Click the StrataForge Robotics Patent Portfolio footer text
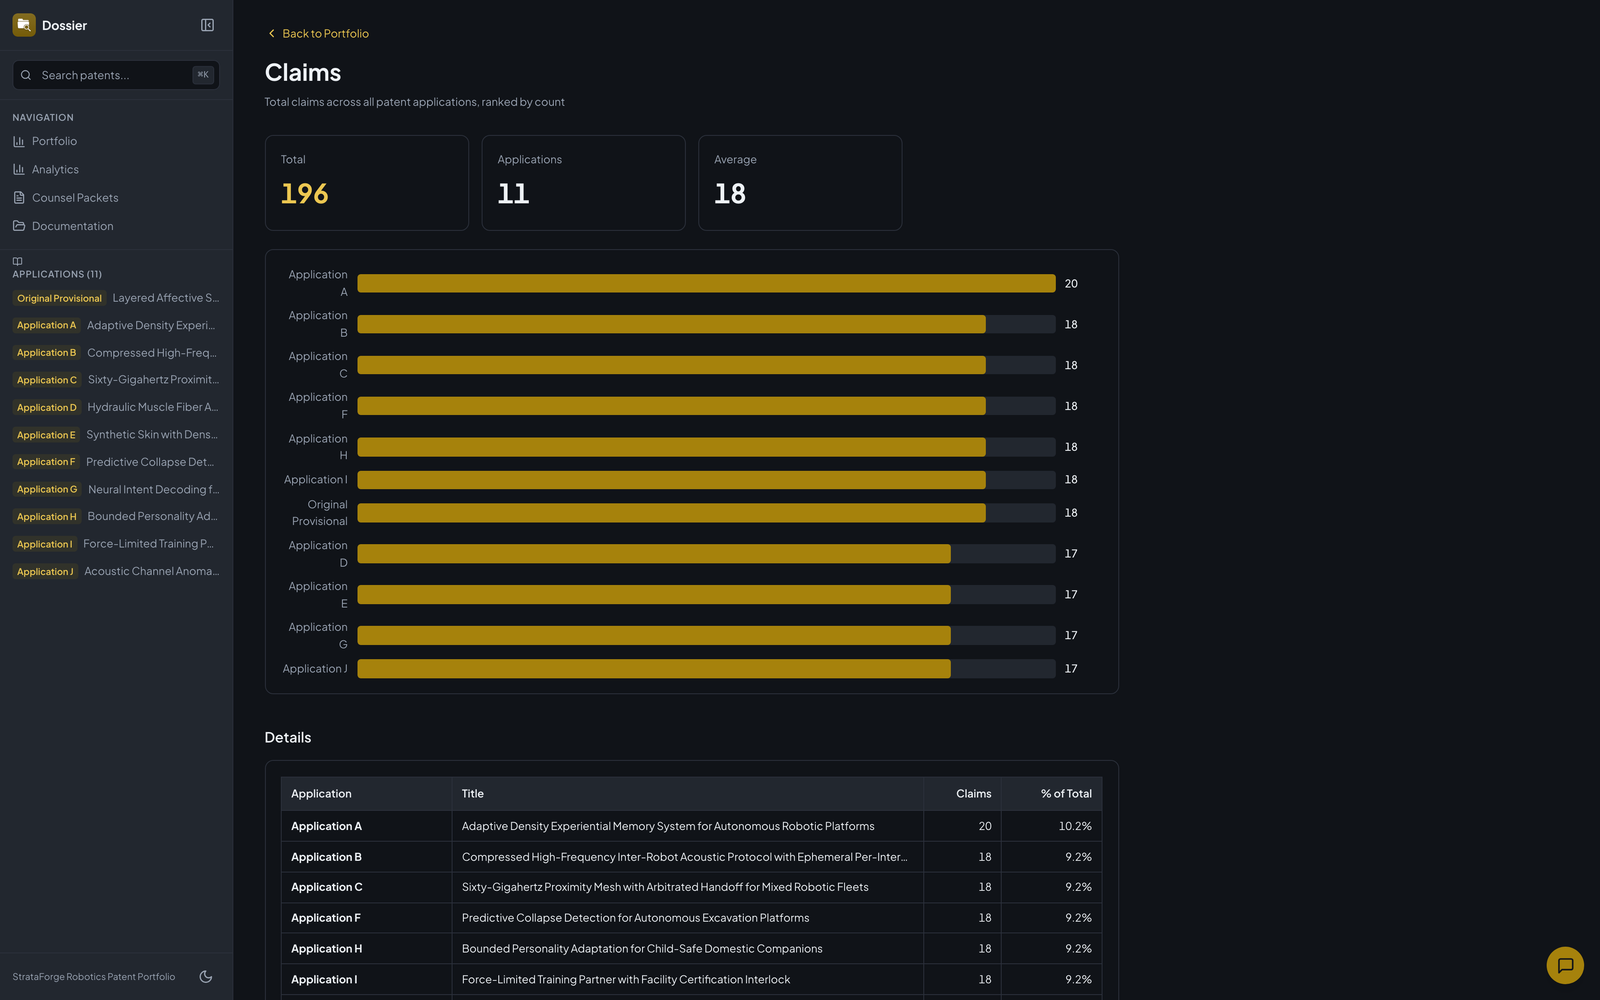Screen dimensions: 1600x1000 (94, 977)
